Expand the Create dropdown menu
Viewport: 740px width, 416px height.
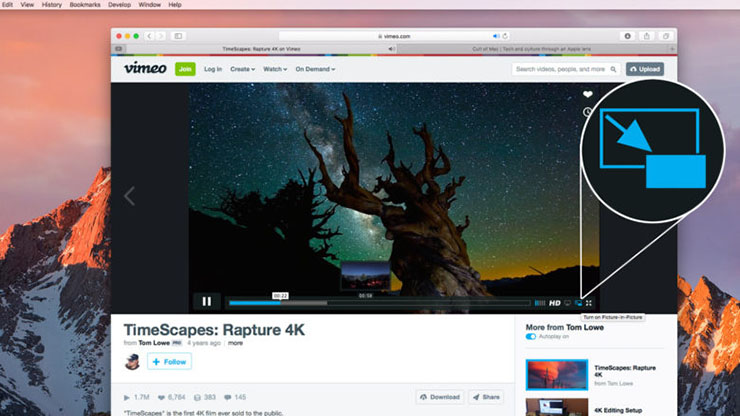click(243, 69)
